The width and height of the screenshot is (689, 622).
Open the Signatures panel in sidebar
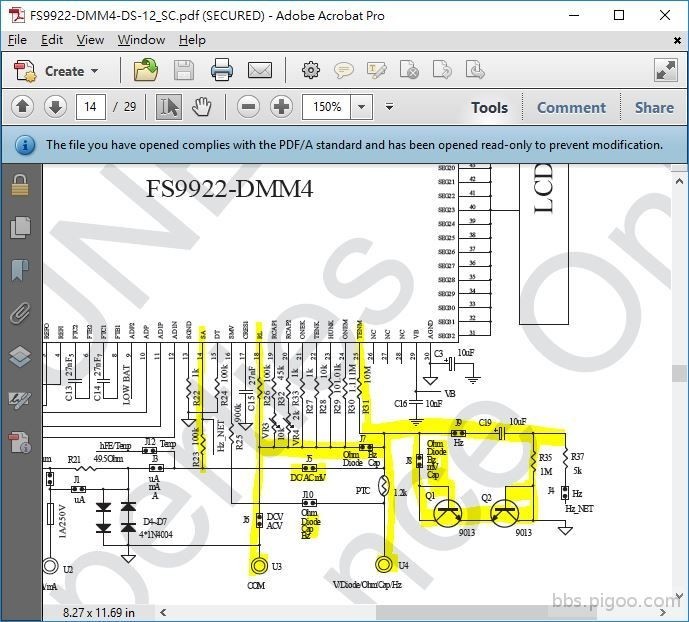click(20, 399)
